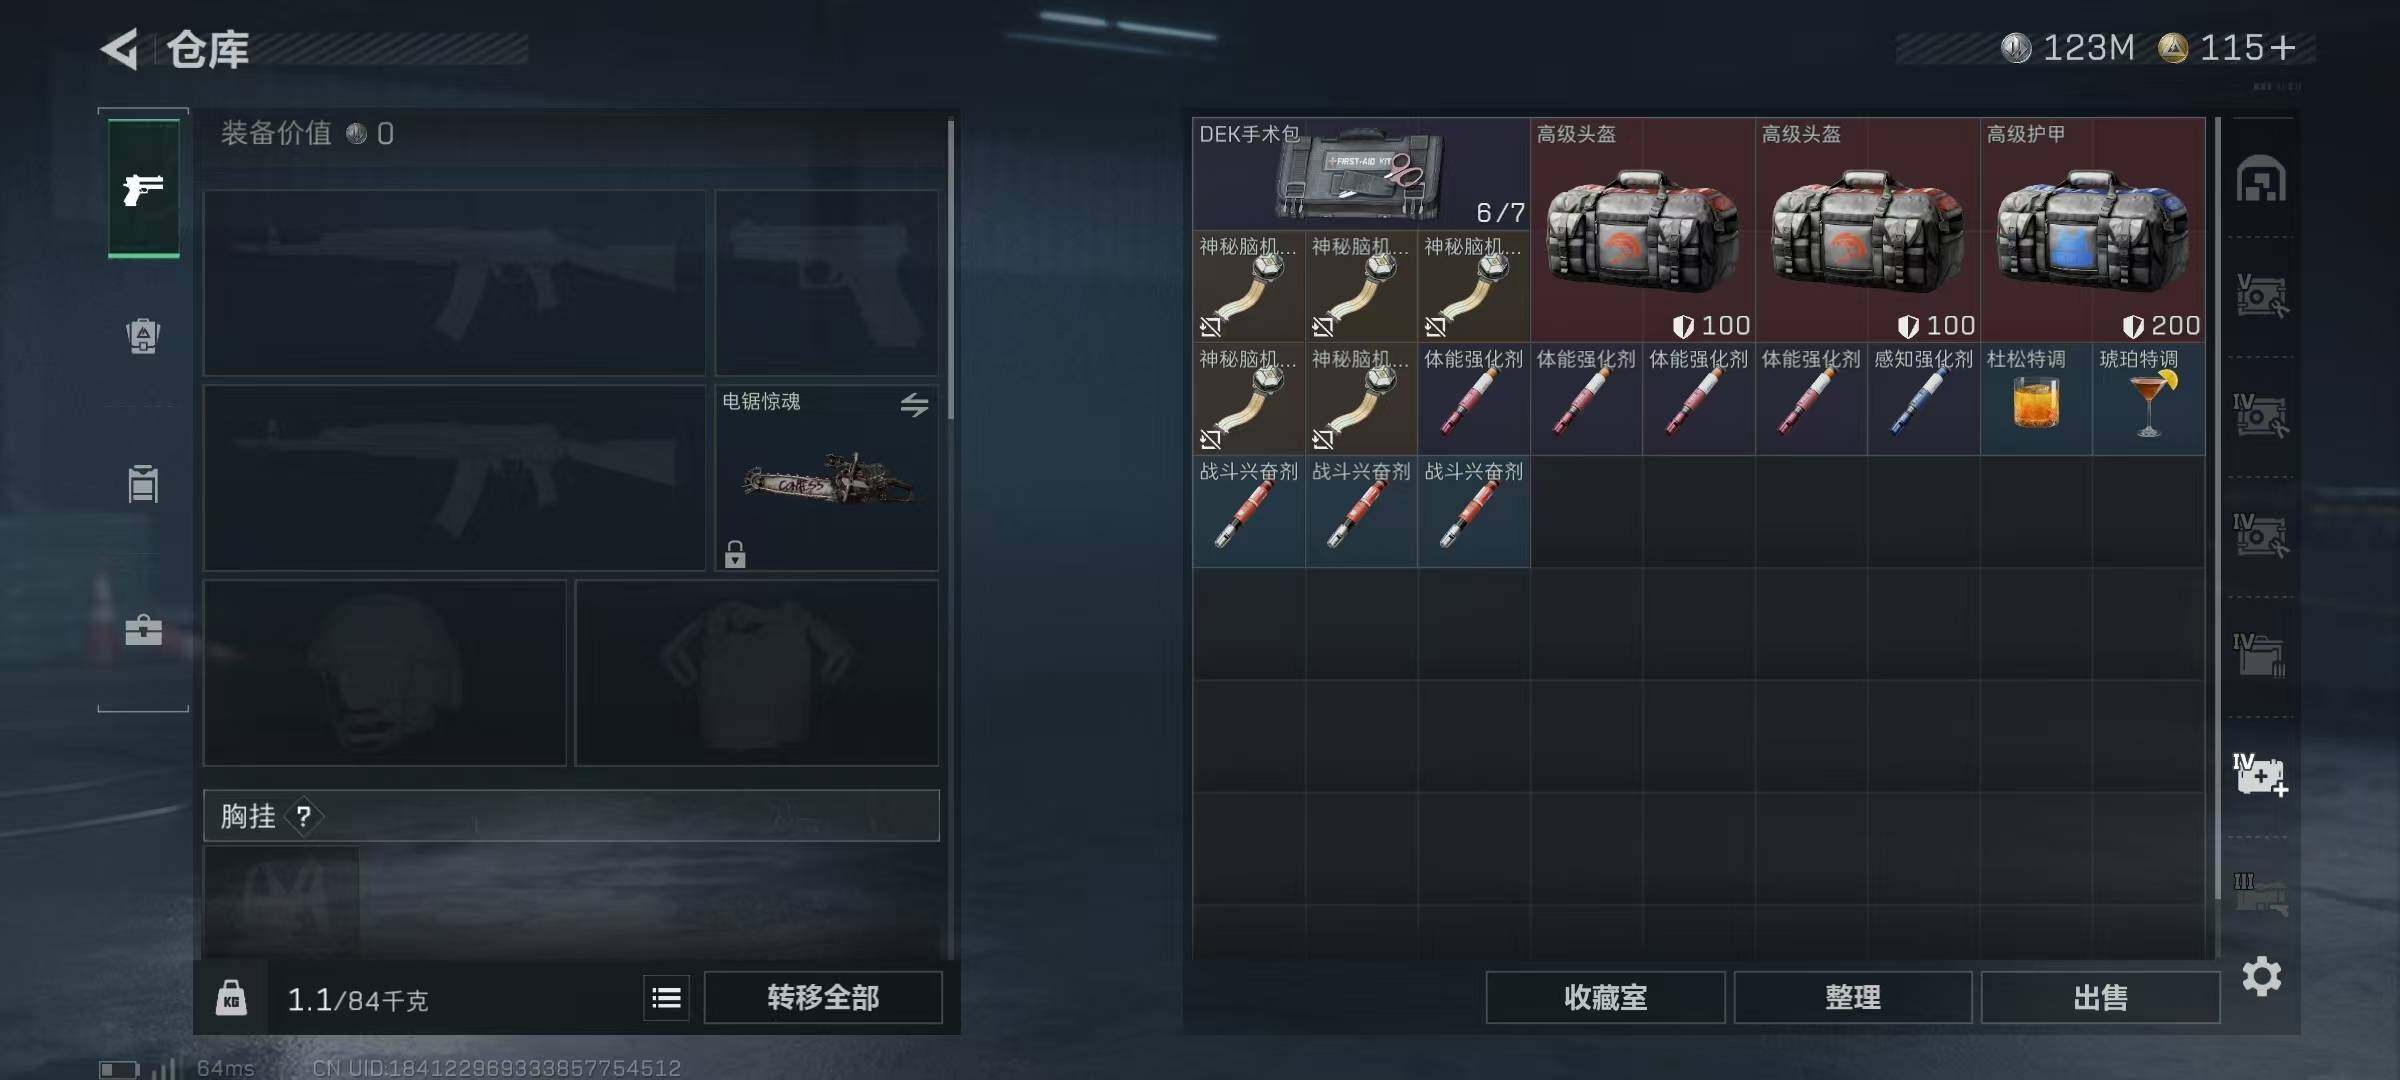Click the 胸挂 help question mark
This screenshot has height=1080, width=2400.
[304, 816]
